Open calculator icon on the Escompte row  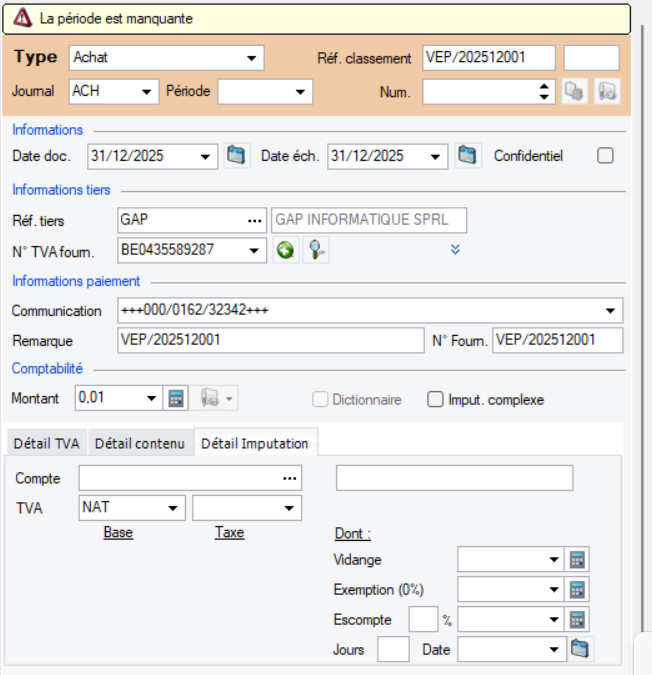(x=578, y=620)
